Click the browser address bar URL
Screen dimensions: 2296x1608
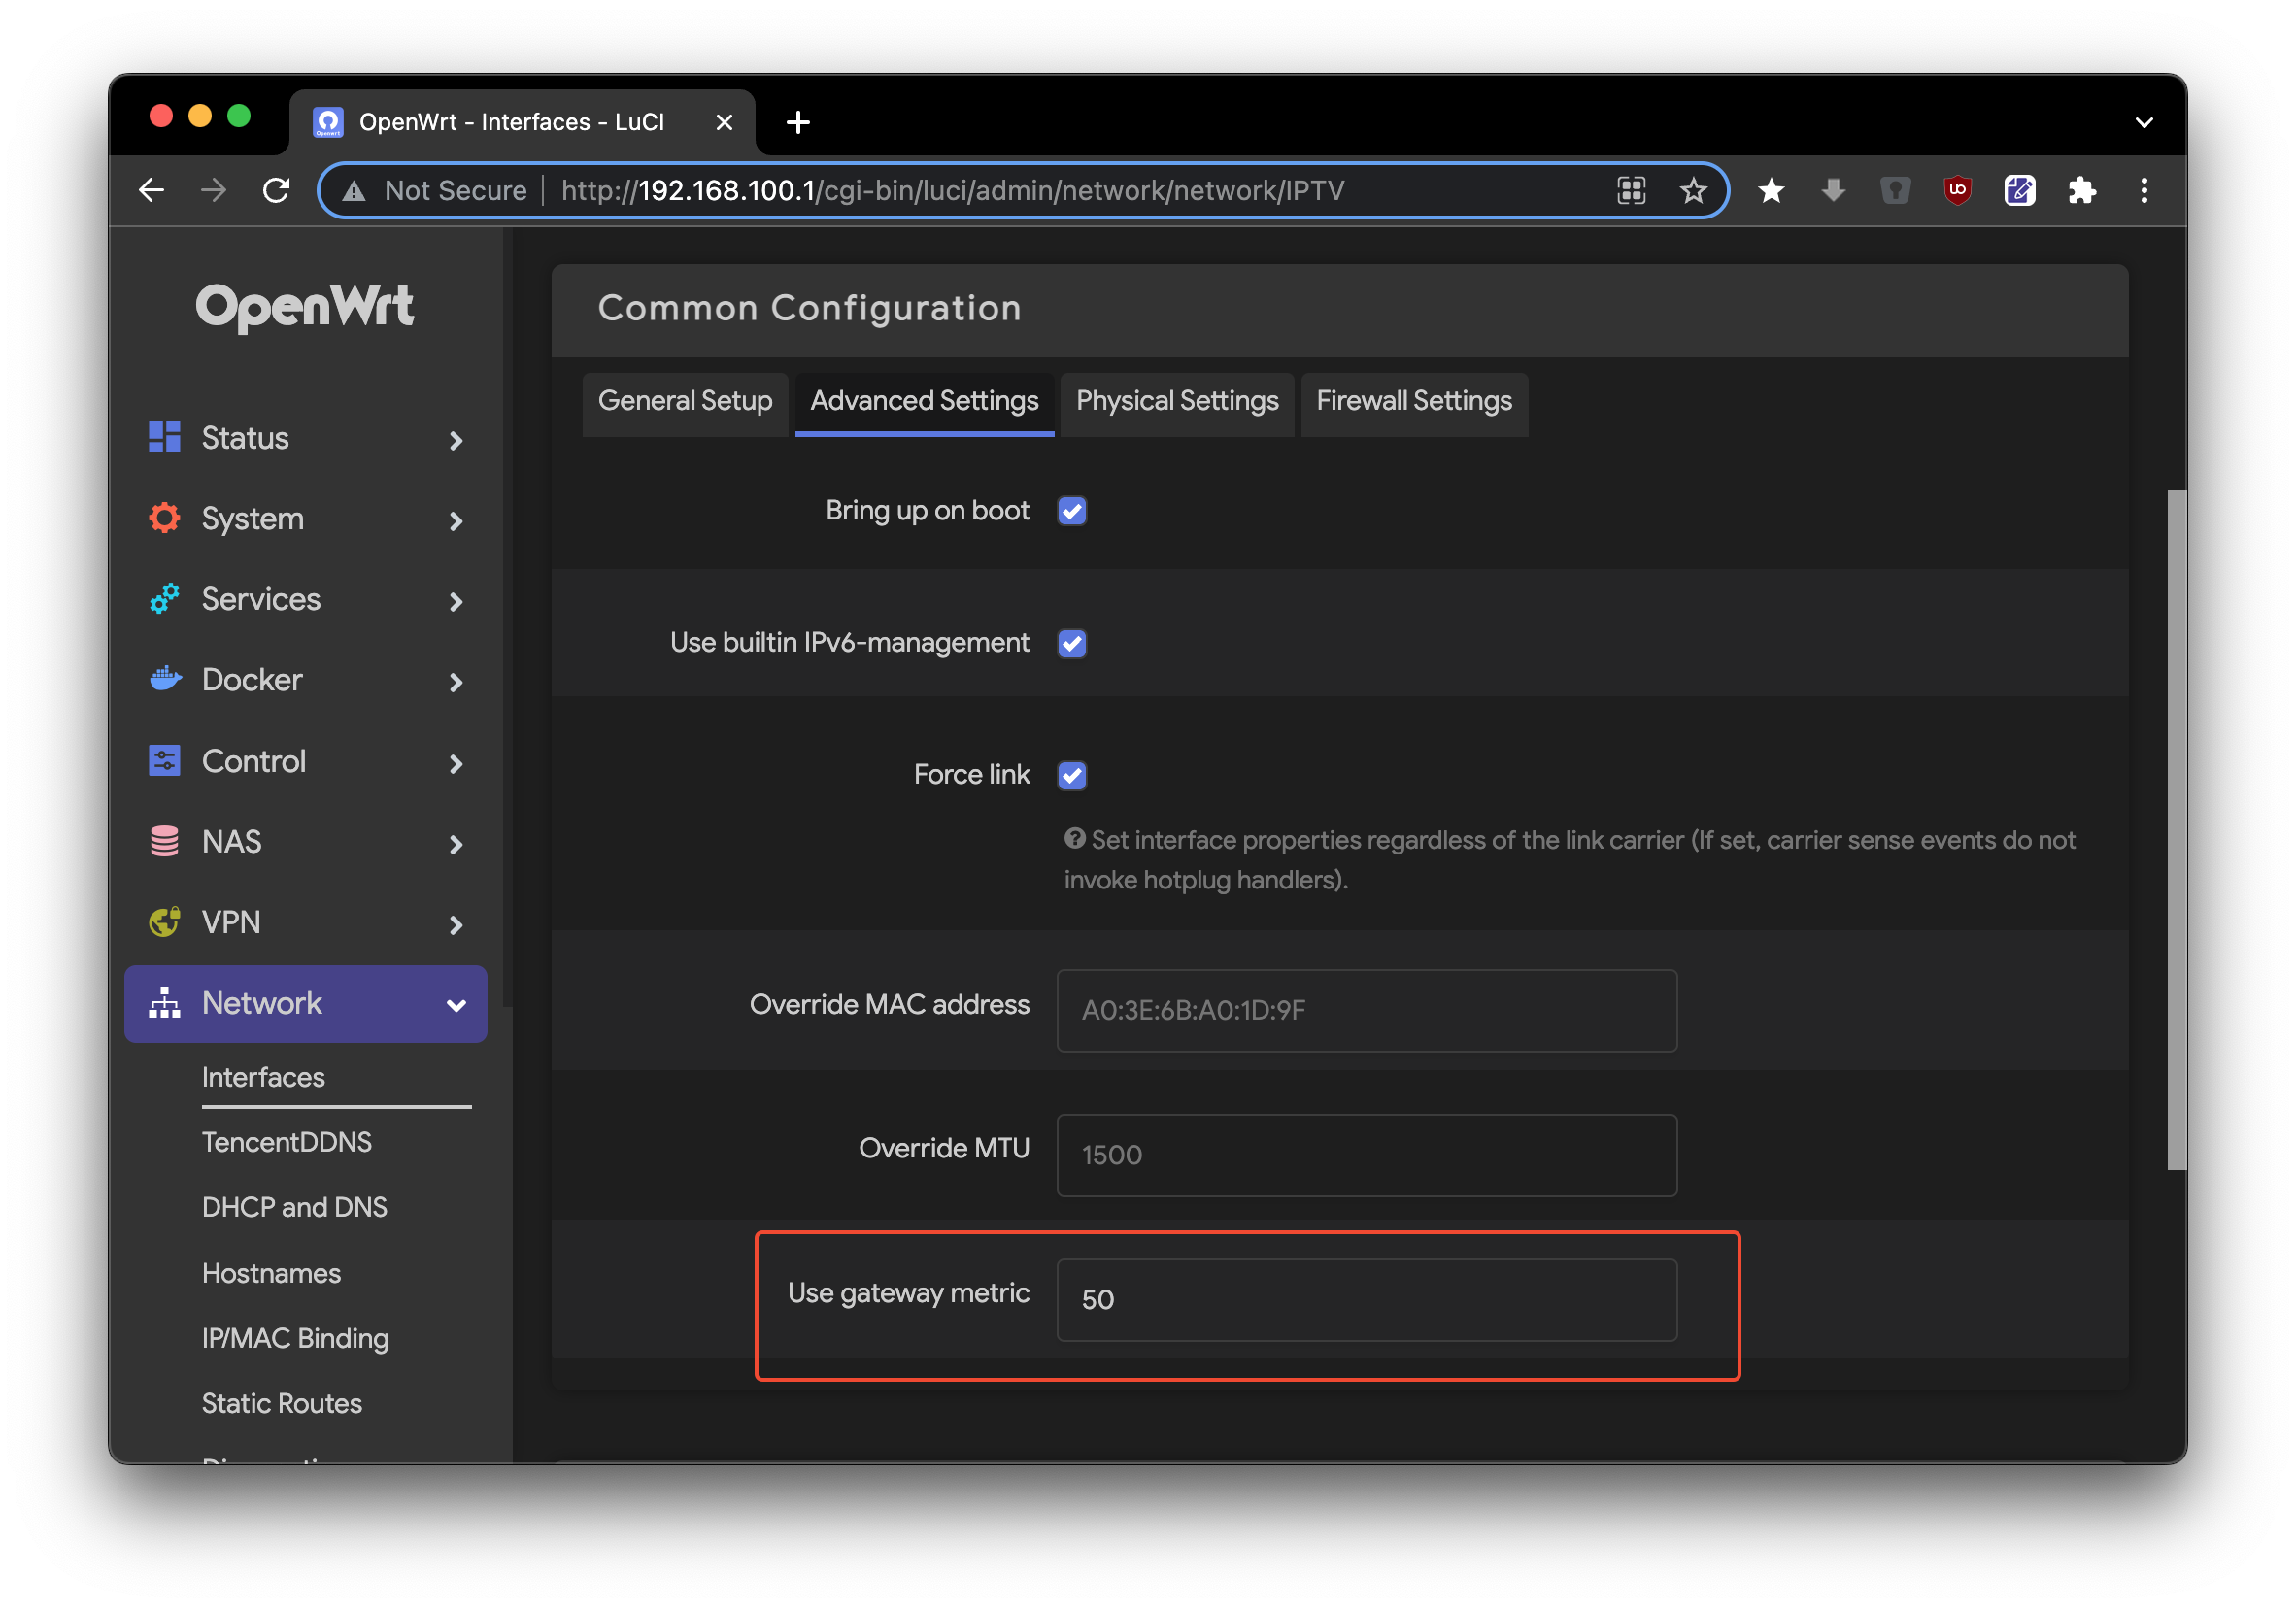[x=952, y=190]
